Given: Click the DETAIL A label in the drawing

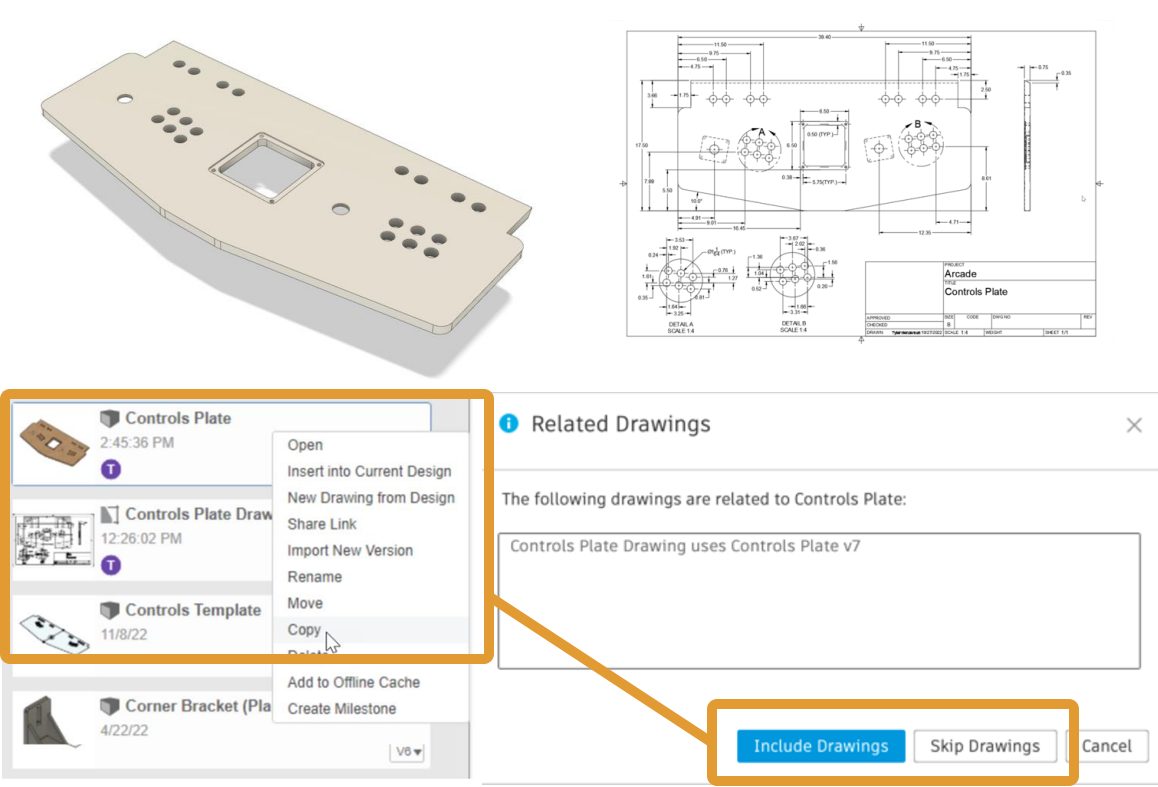Looking at the screenshot, I should click(x=681, y=324).
